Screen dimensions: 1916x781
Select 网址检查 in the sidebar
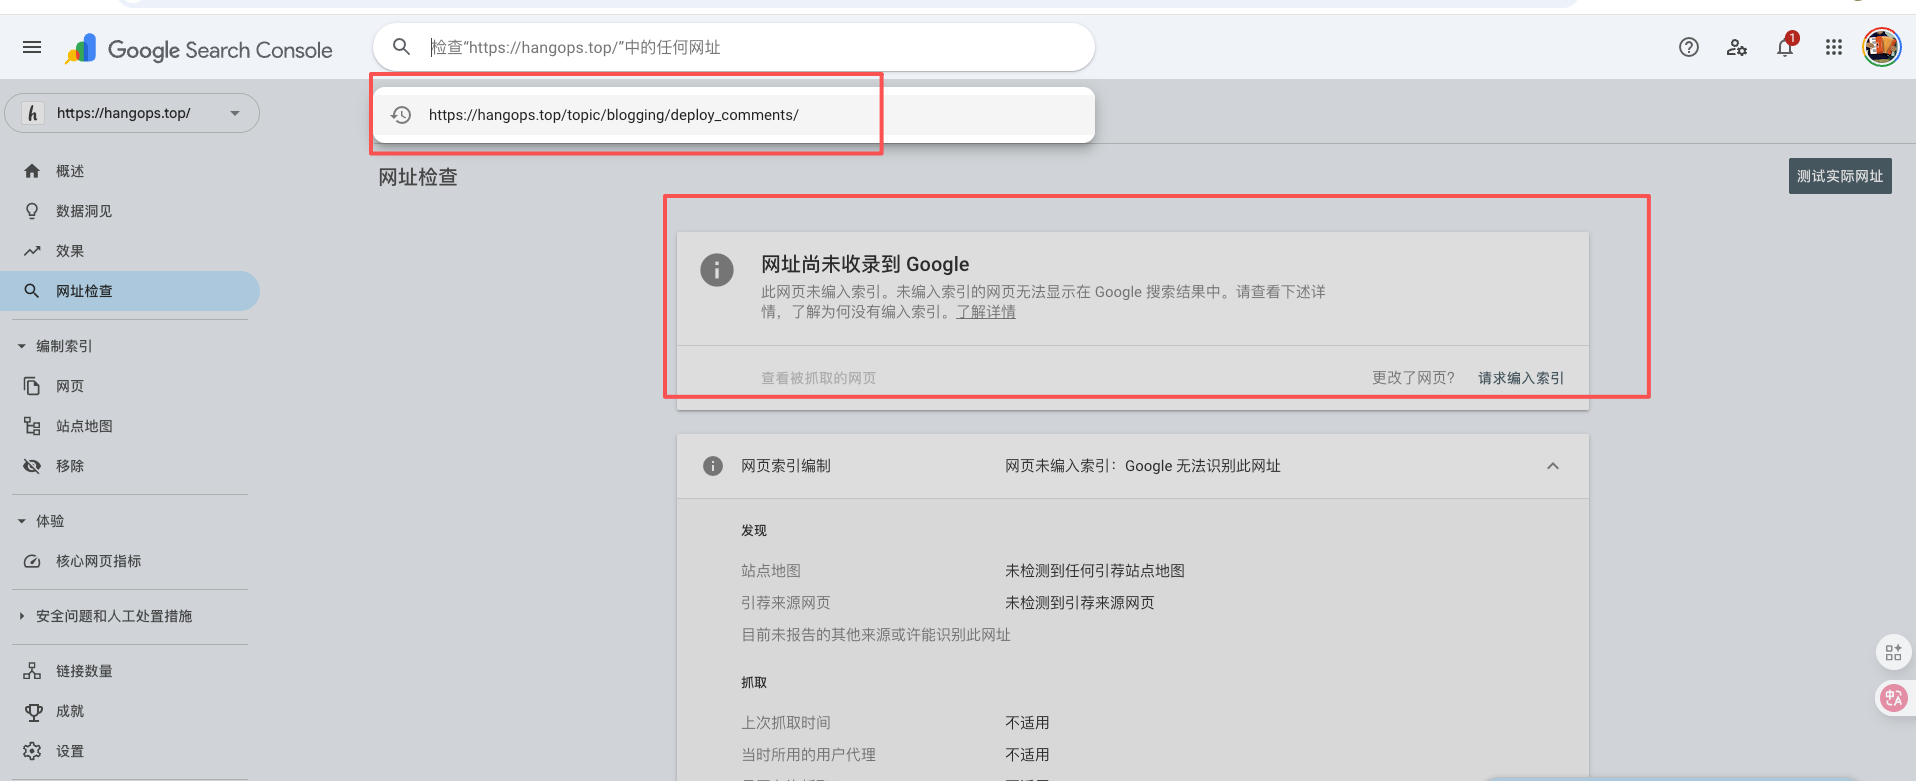tap(130, 291)
